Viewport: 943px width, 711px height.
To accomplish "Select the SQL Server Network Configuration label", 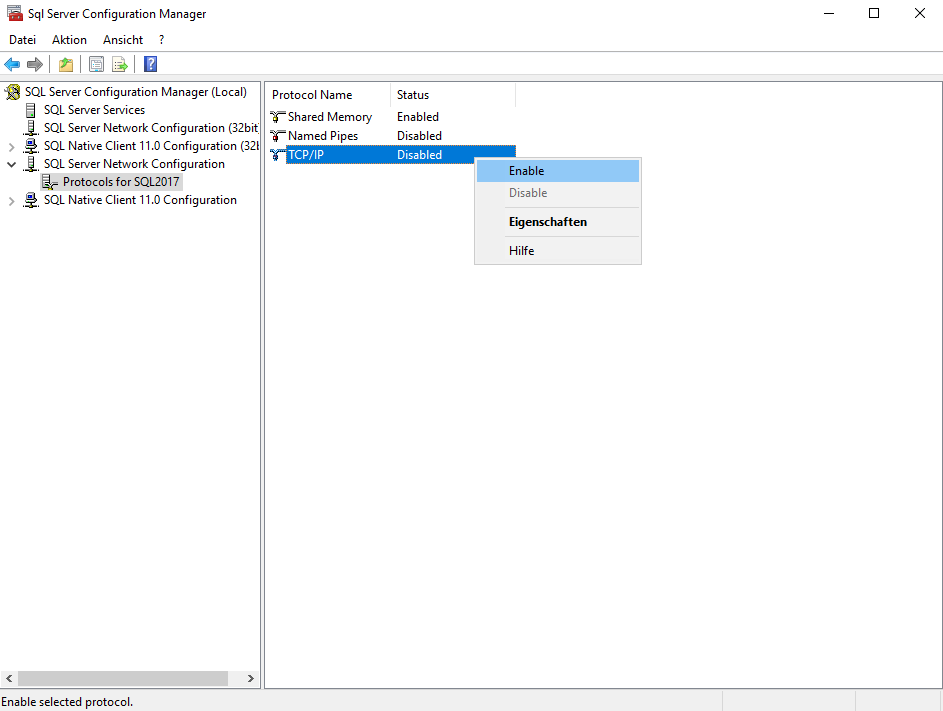I will [x=134, y=164].
